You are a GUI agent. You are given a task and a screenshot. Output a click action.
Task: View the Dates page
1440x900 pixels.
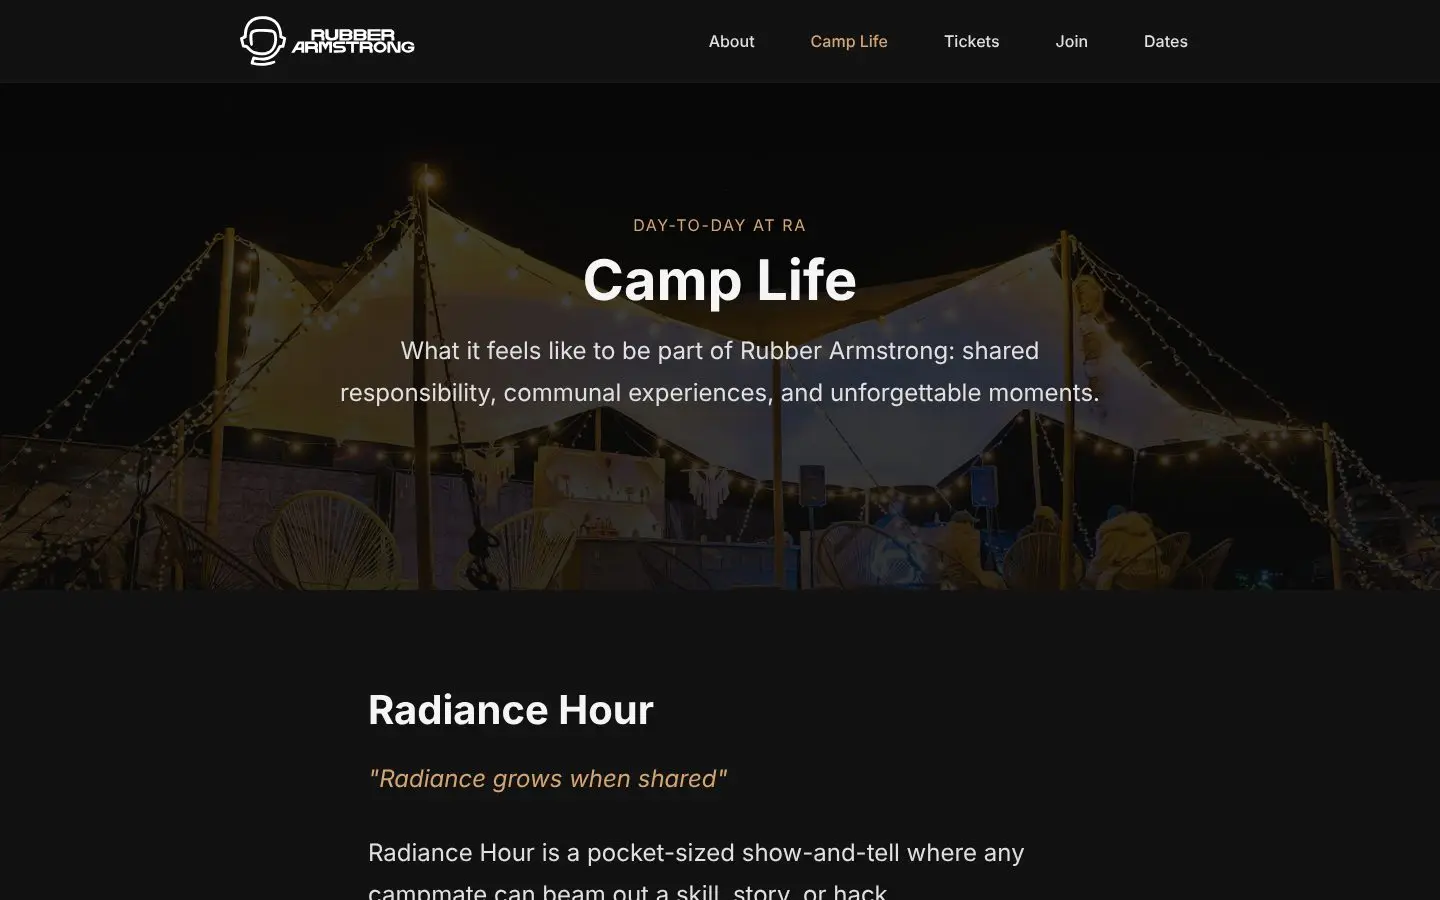[1166, 41]
